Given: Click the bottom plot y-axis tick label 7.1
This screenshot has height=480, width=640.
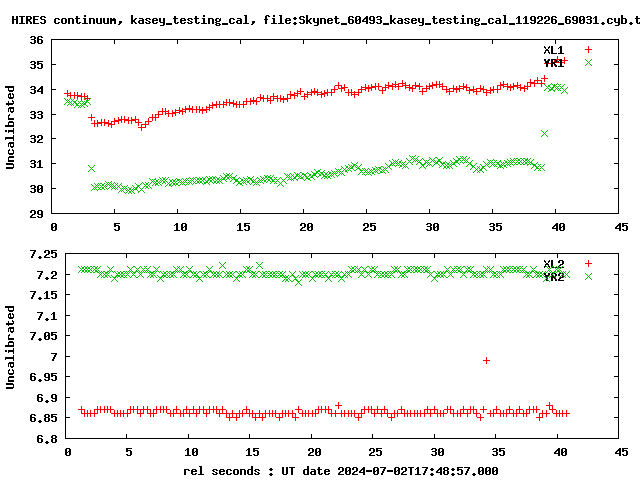Looking at the screenshot, I should 47,316.
